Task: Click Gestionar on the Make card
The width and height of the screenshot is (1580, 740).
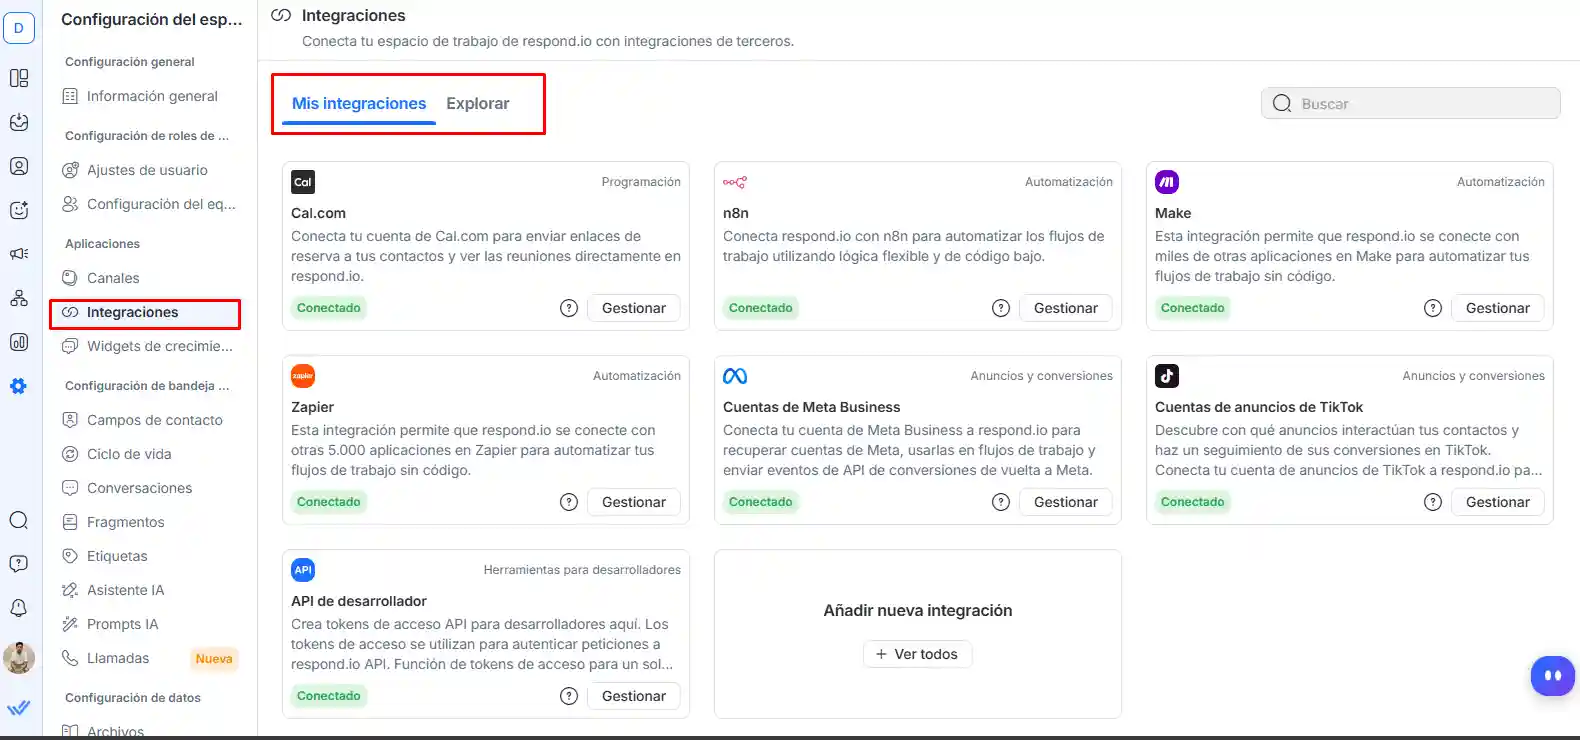Action: point(1498,308)
